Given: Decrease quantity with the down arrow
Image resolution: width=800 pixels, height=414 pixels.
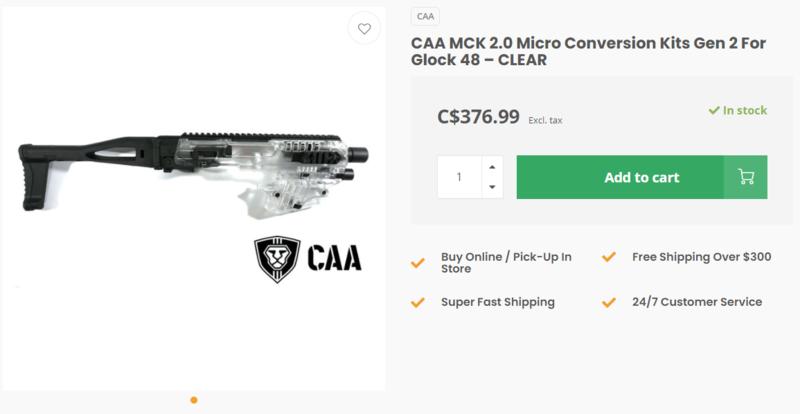Looking at the screenshot, I should [491, 187].
